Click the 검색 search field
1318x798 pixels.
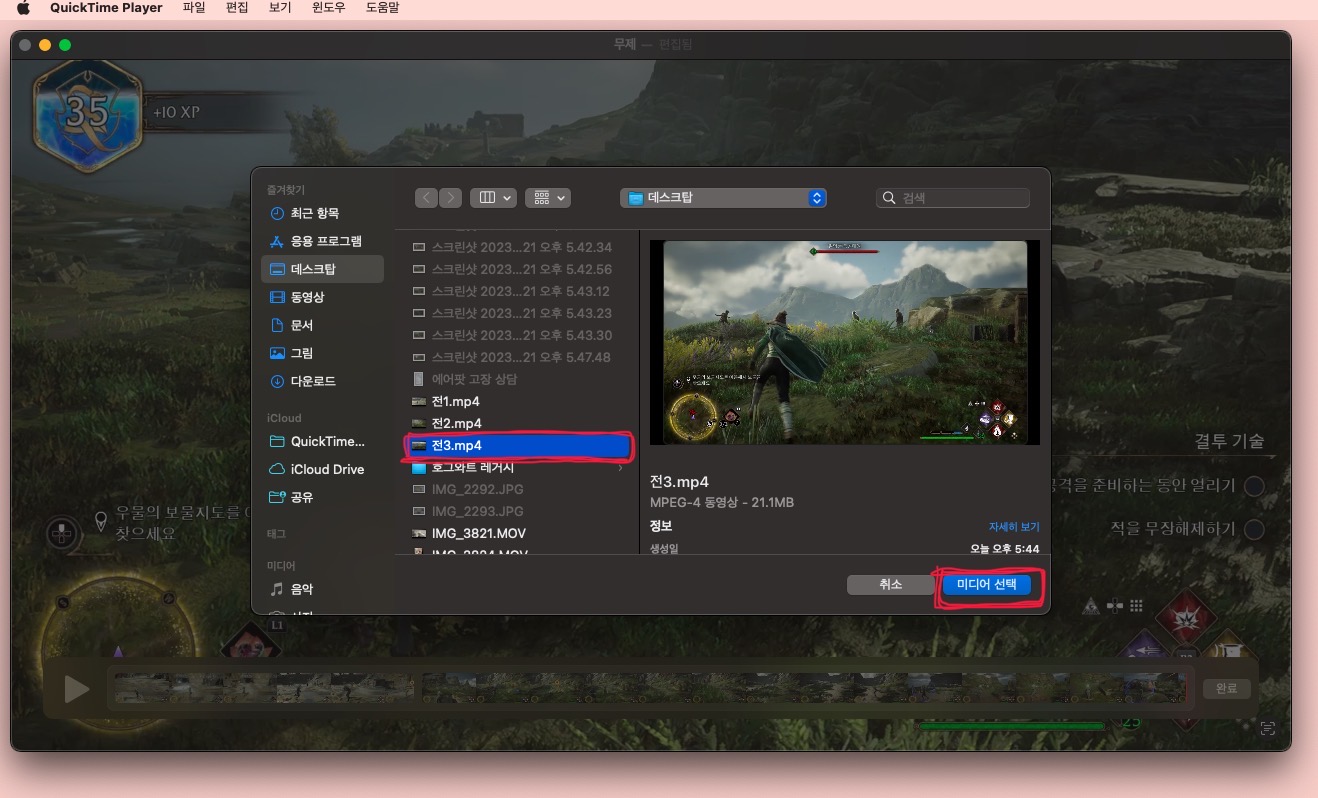point(953,198)
